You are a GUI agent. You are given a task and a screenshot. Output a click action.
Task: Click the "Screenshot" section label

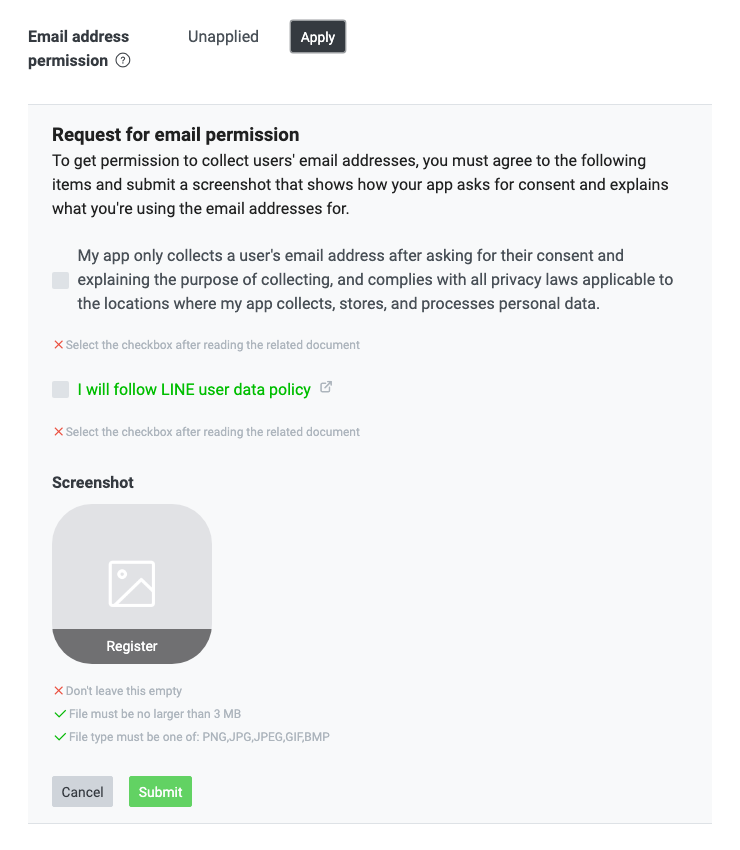click(x=93, y=482)
